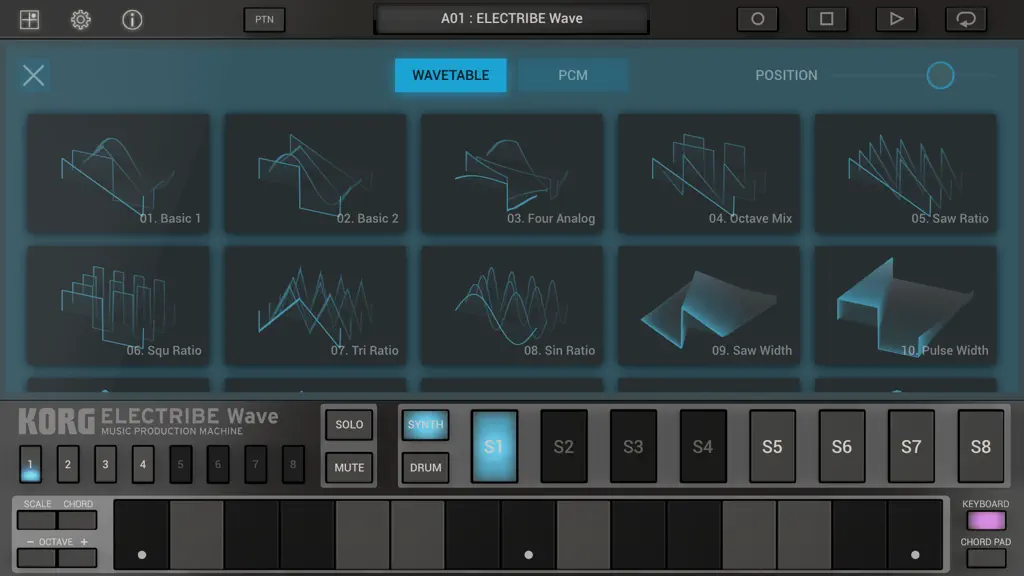
Task: Choose the 09. Saw Width wavetable thumbnail
Action: (709, 305)
